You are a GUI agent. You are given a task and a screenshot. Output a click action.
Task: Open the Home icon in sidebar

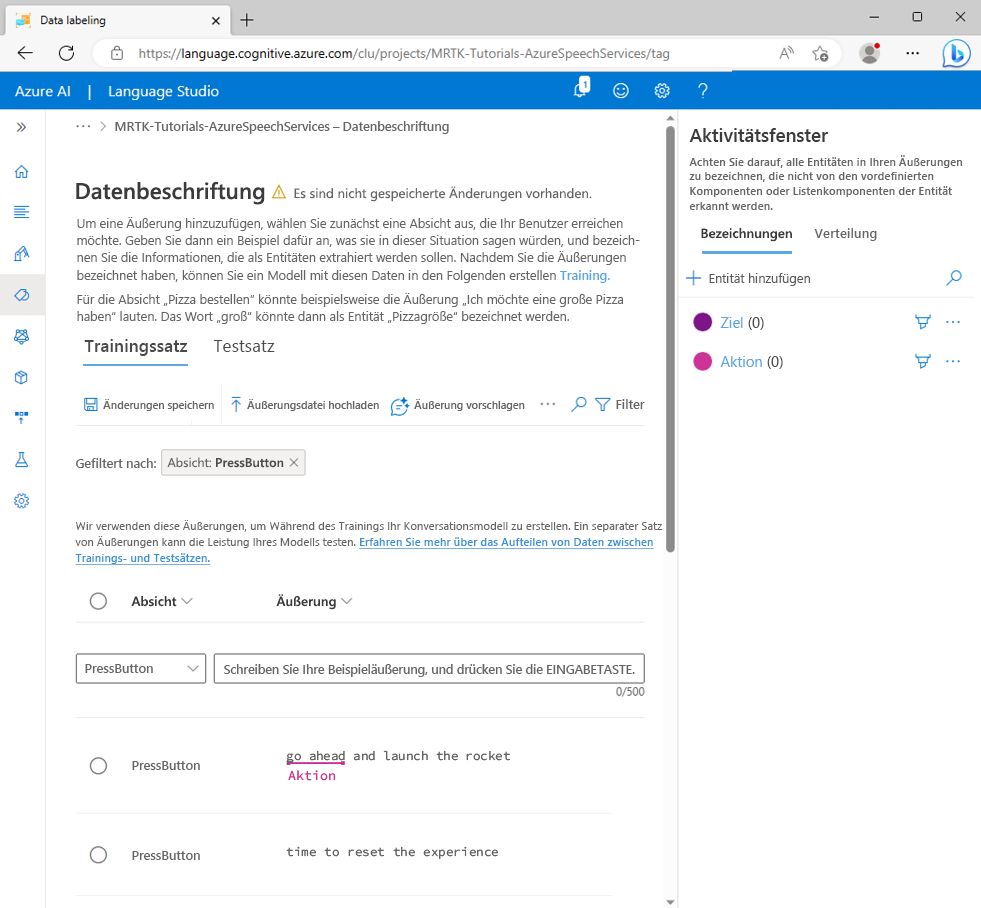[21, 171]
